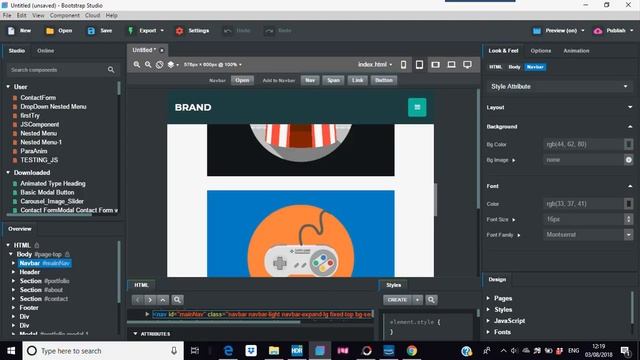
Task: Open Settings gear in toolbar
Action: coord(180,31)
